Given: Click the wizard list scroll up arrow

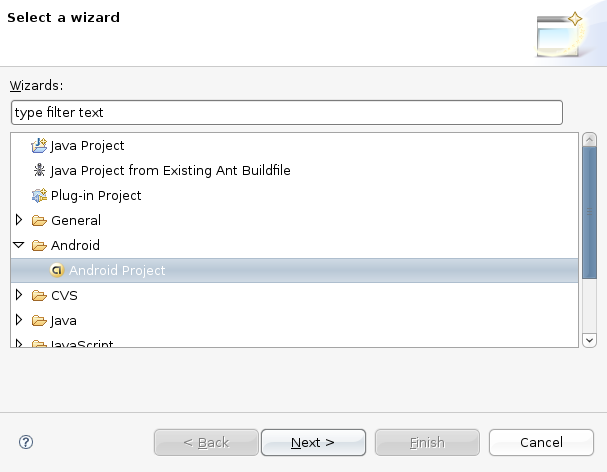Looking at the screenshot, I should [x=589, y=140].
